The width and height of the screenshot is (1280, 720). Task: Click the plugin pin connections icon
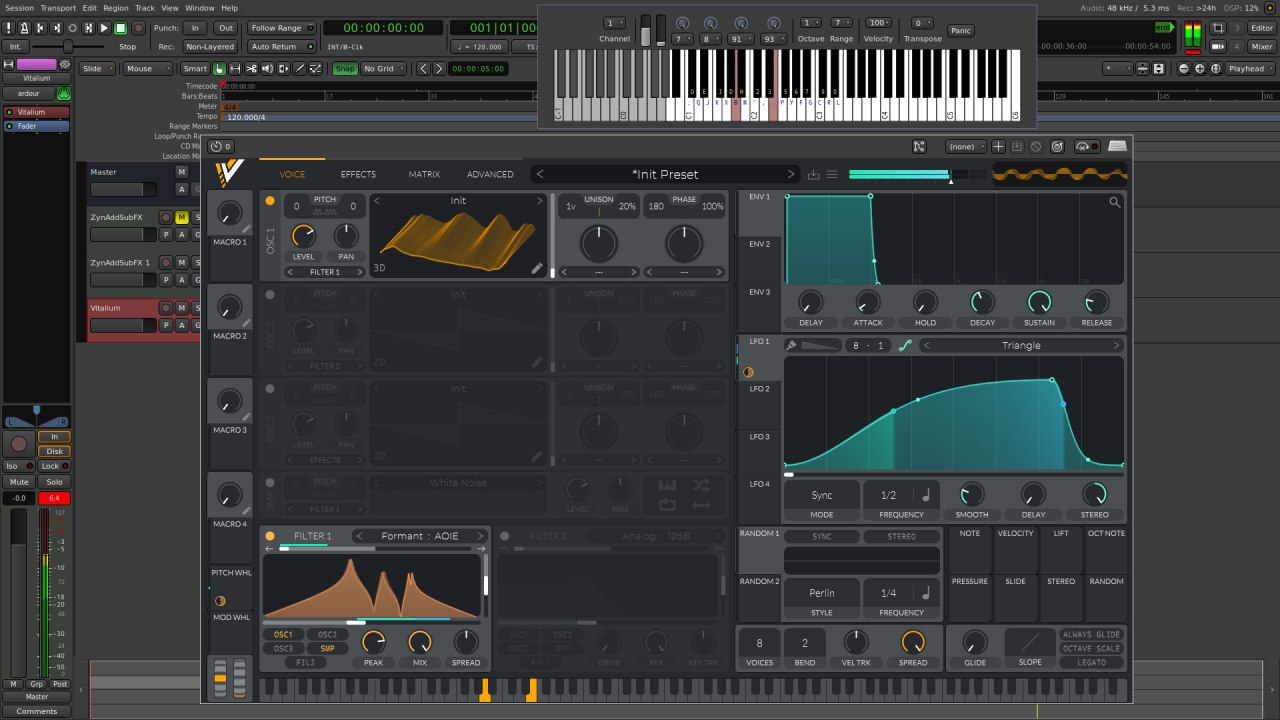click(919, 147)
